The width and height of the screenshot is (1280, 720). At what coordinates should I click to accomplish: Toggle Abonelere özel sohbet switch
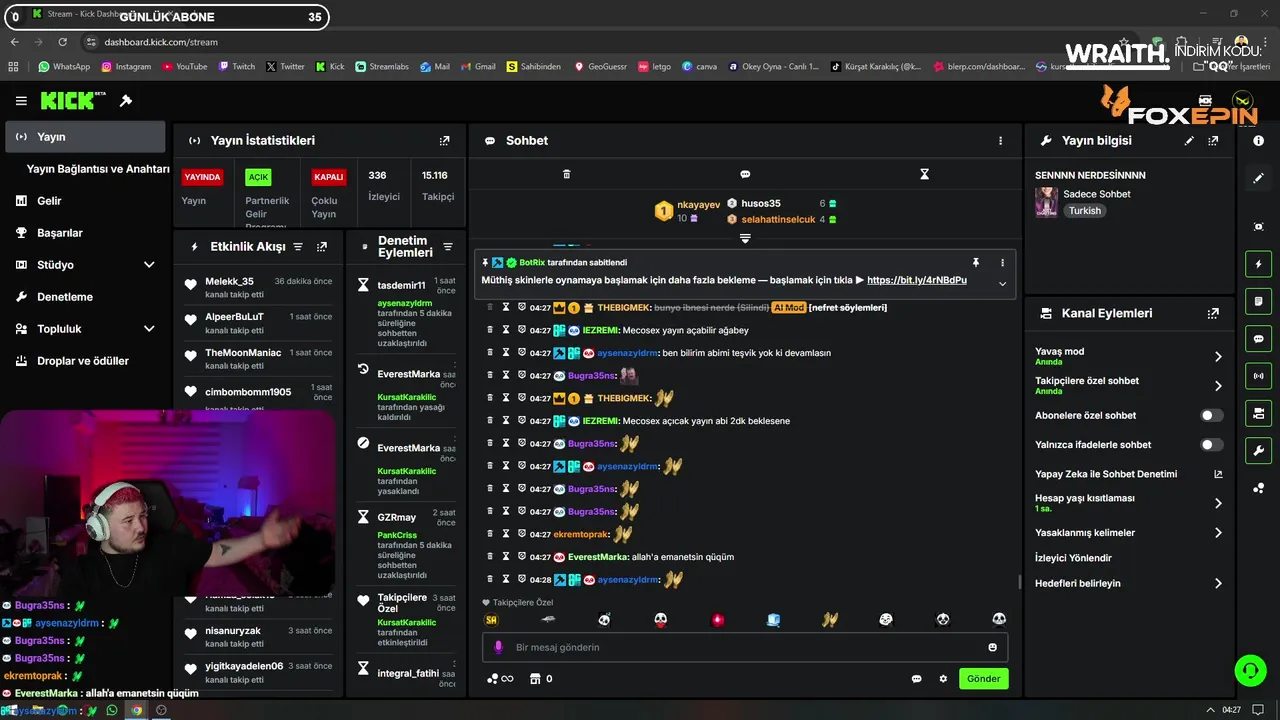1211,415
